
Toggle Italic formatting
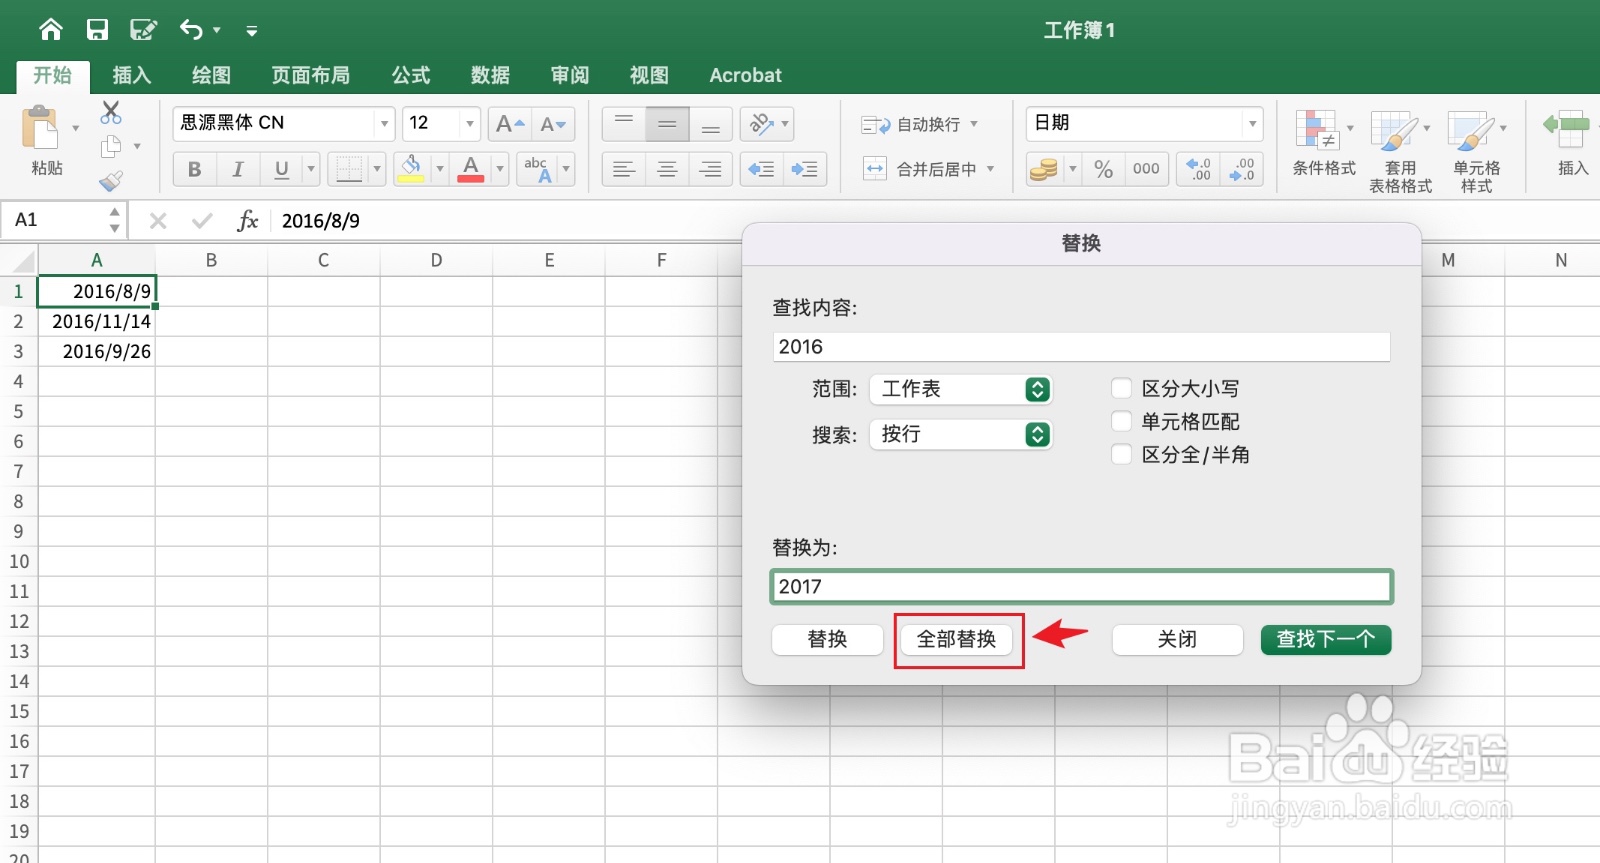click(x=238, y=169)
